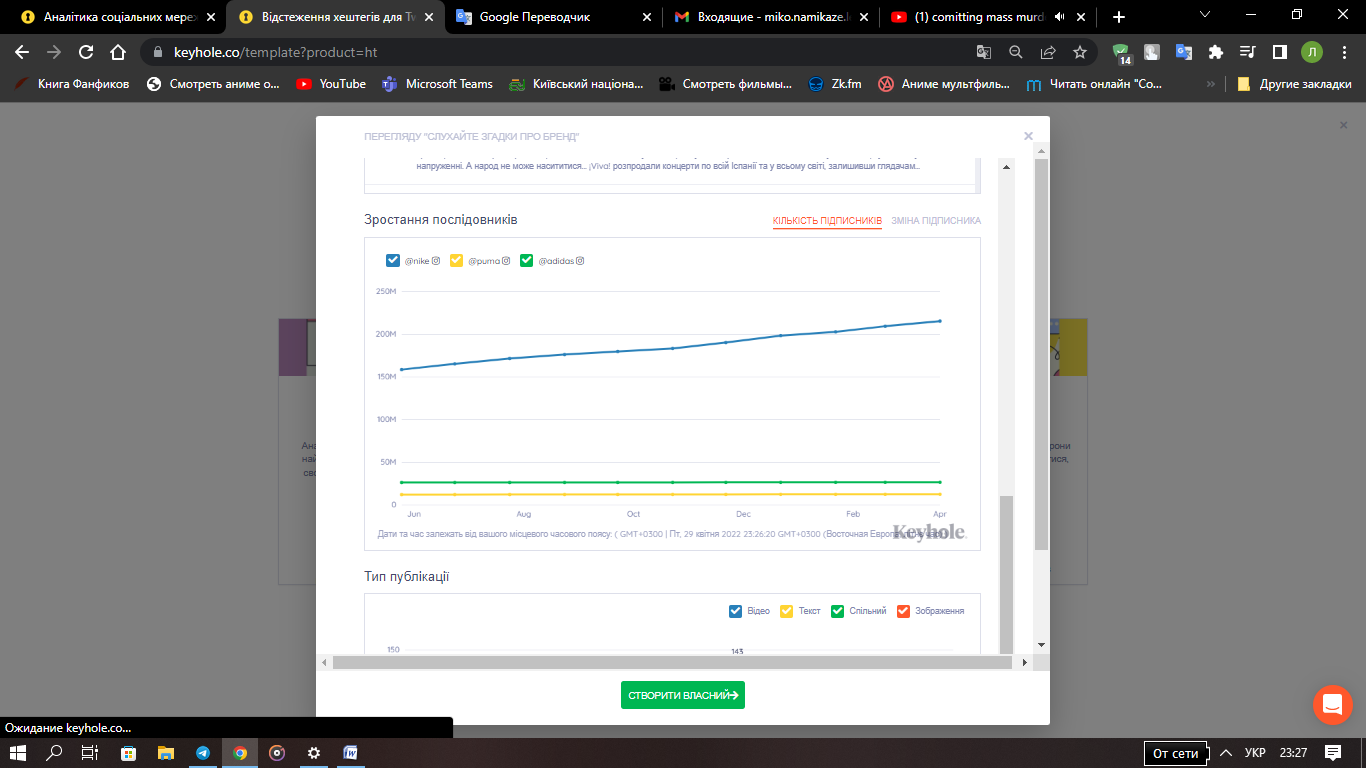Open Settings gear on the taskbar
The height and width of the screenshot is (768, 1366).
click(x=314, y=753)
